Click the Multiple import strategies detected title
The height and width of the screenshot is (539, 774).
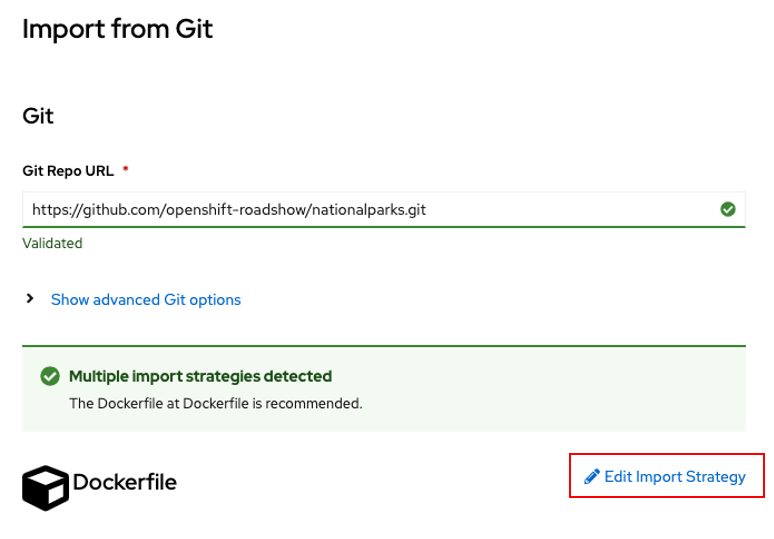click(200, 376)
